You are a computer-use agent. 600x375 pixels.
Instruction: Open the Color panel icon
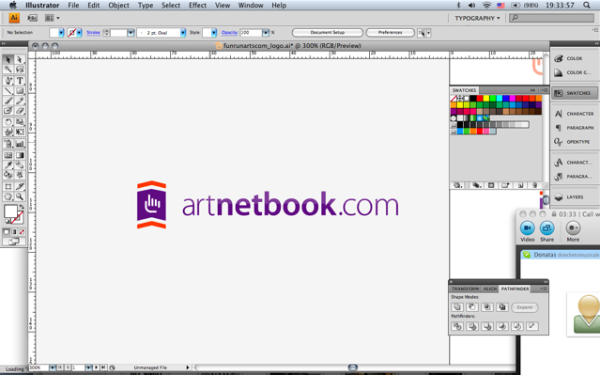(574, 58)
